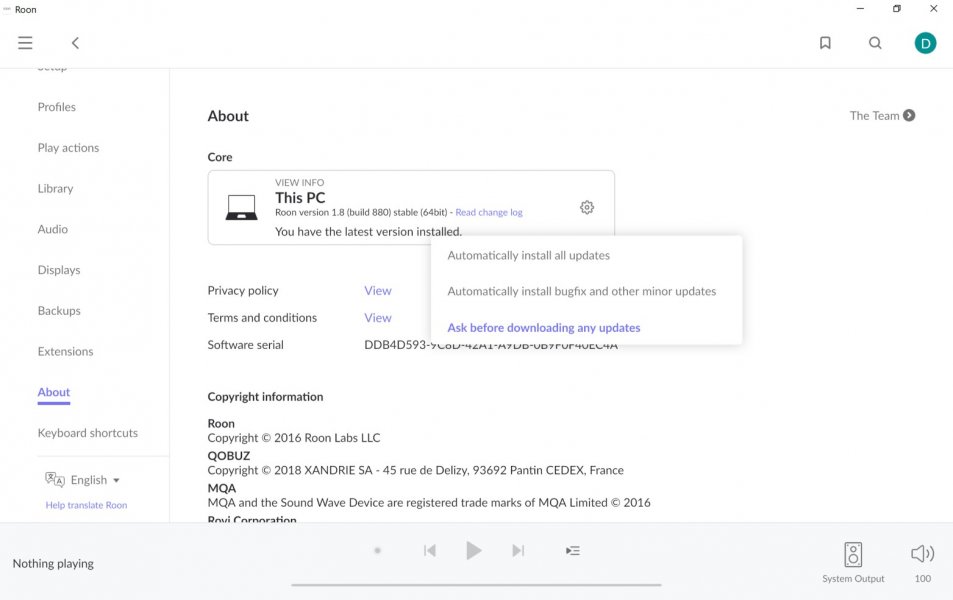
Task: Open Displays settings tab
Action: point(59,270)
